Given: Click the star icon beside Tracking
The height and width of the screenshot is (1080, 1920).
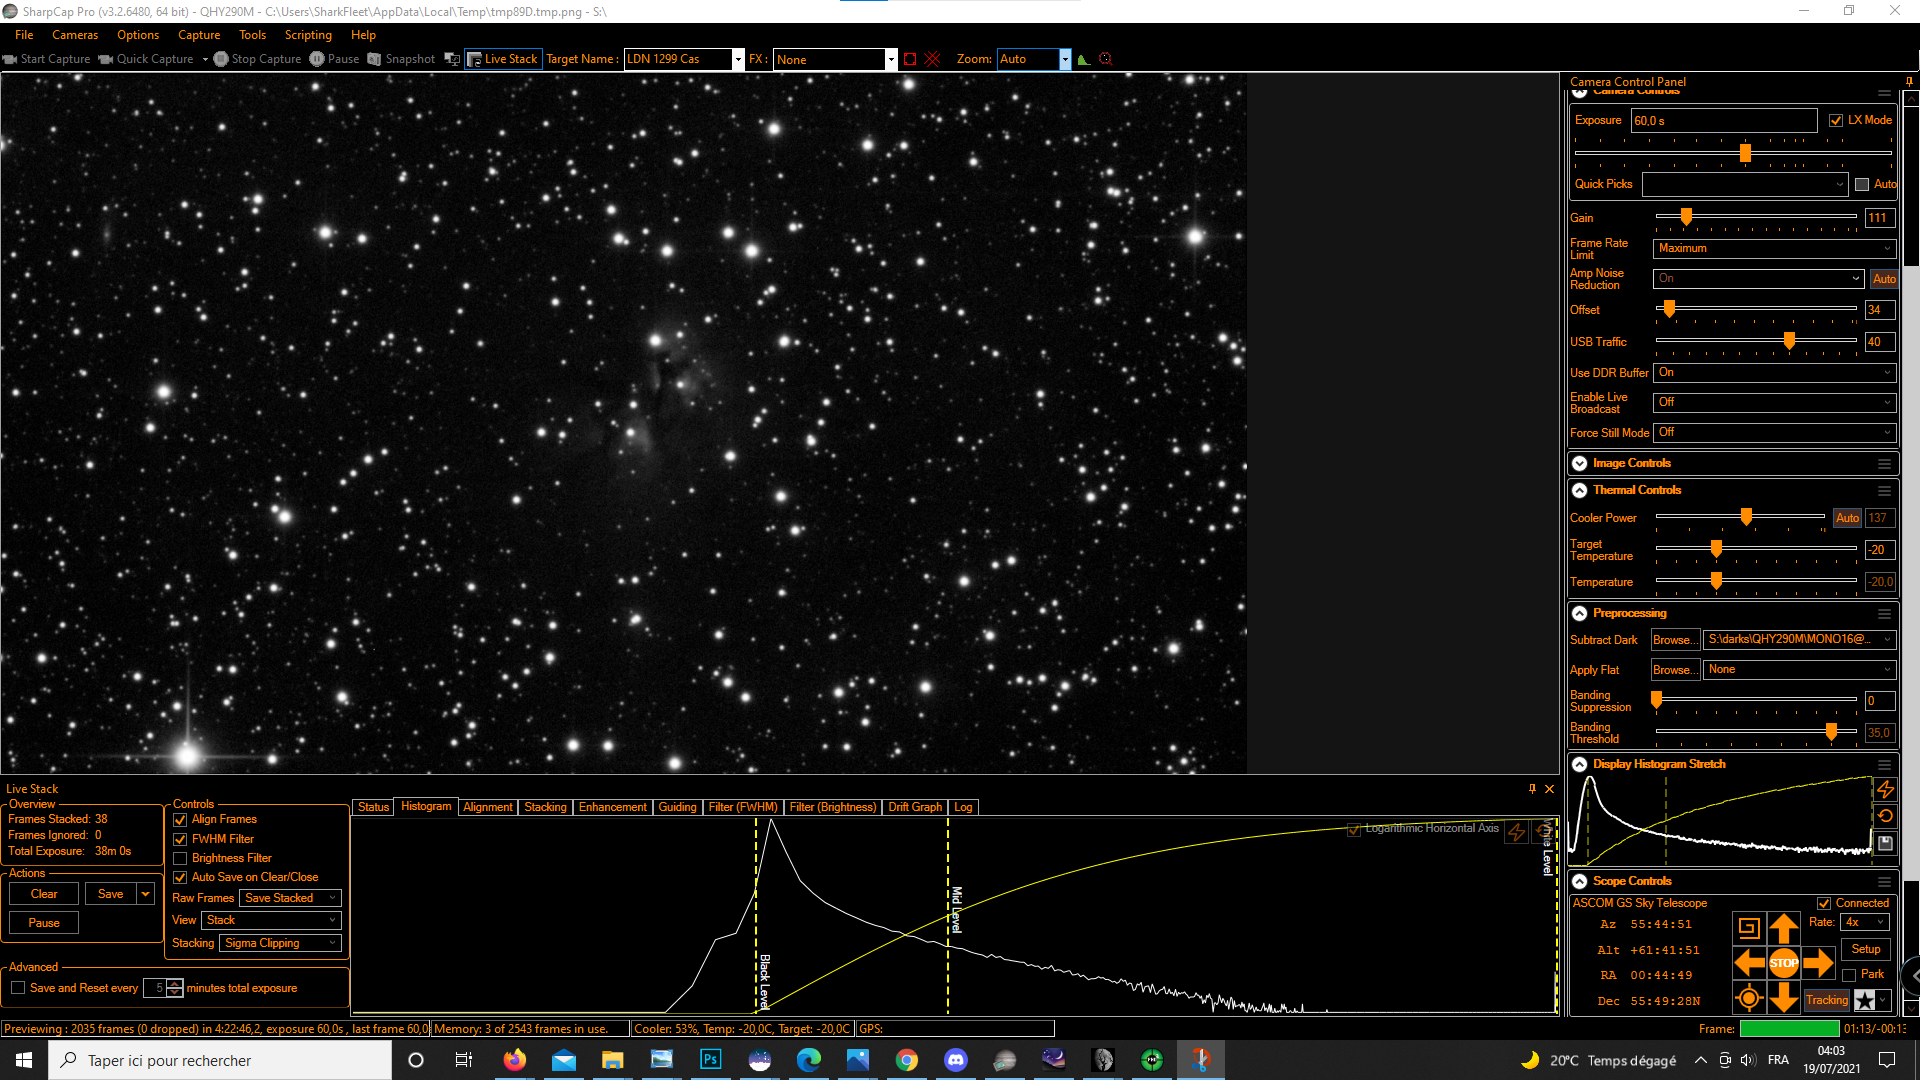Looking at the screenshot, I should click(1865, 1000).
